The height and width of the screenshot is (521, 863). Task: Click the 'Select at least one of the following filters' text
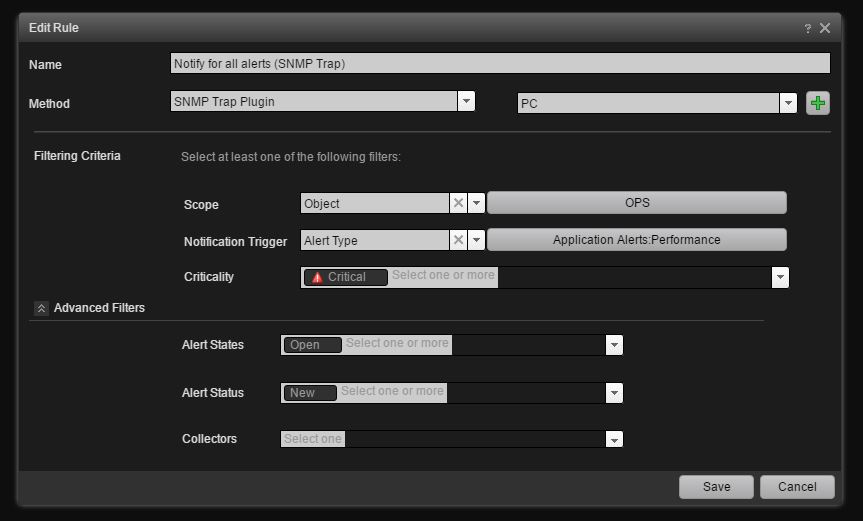[291, 157]
